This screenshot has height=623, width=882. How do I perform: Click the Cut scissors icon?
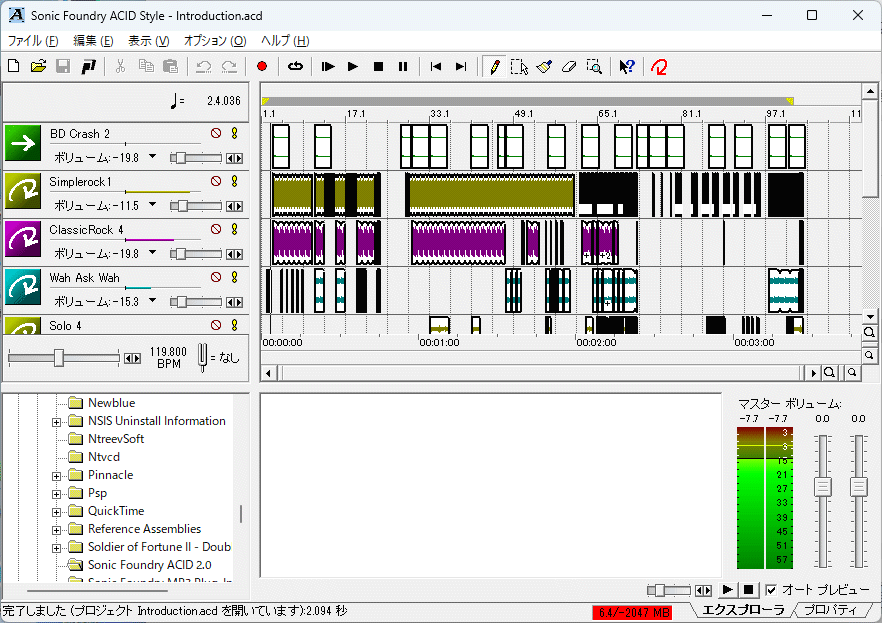click(120, 66)
